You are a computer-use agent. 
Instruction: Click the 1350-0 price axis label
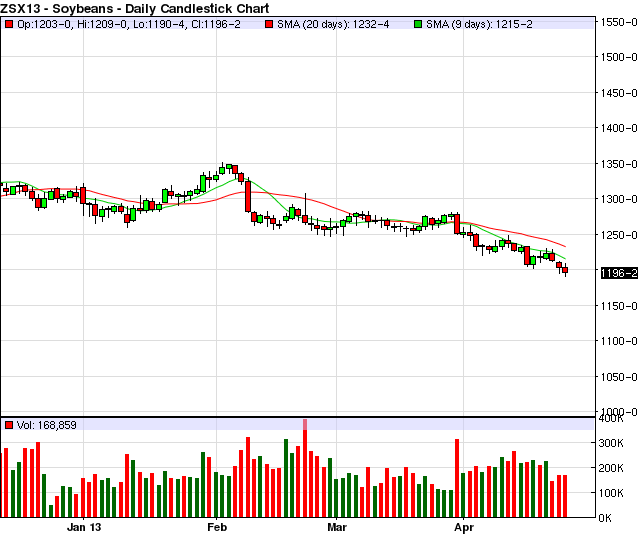pyautogui.click(x=619, y=164)
